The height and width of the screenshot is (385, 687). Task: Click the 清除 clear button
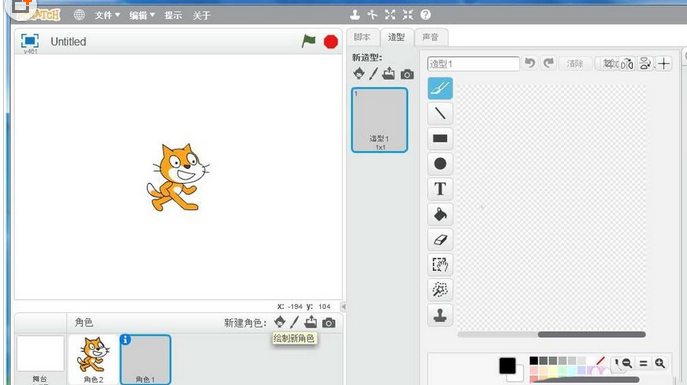click(x=575, y=64)
